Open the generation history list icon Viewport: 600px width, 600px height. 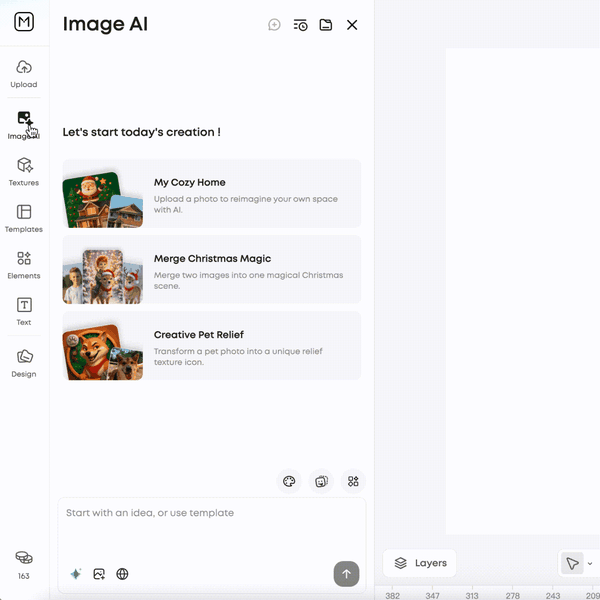click(x=300, y=25)
